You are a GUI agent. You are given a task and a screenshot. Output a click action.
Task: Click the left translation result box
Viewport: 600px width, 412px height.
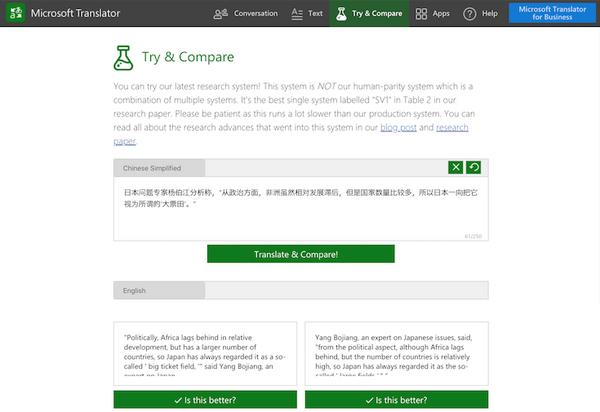(205, 355)
